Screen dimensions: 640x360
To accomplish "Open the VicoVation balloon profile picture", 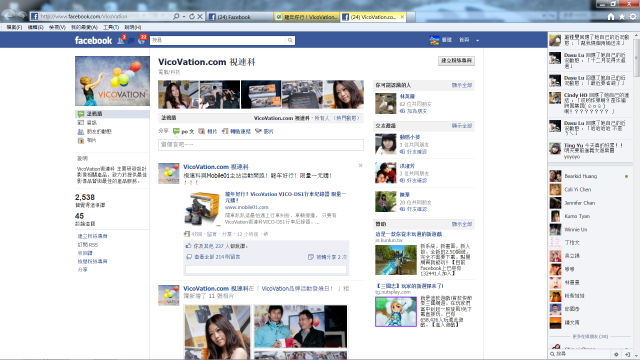I will click(x=112, y=81).
